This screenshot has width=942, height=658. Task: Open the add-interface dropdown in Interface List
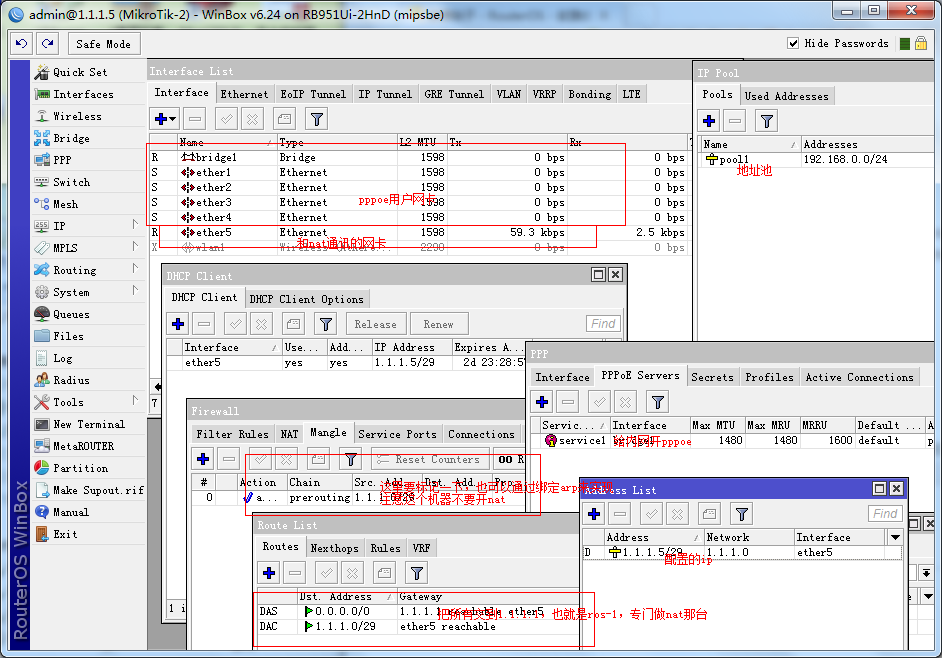tap(165, 119)
